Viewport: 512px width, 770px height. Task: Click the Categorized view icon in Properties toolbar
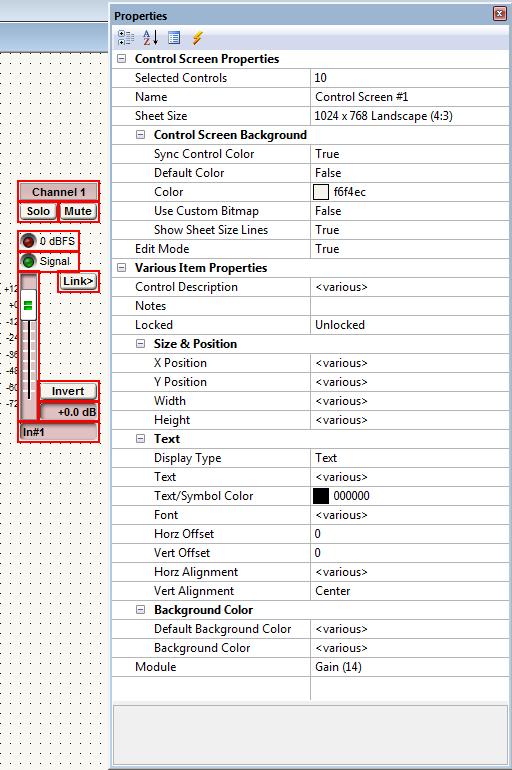[126, 38]
